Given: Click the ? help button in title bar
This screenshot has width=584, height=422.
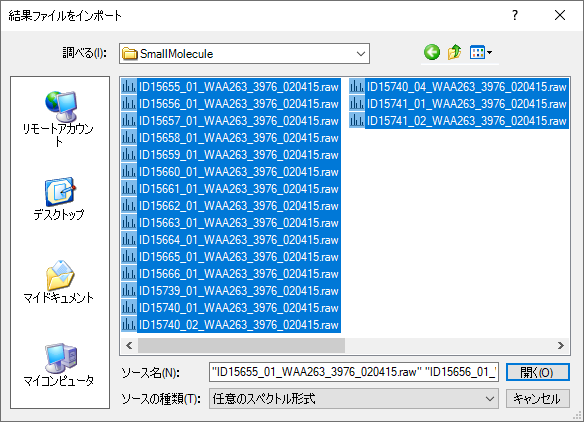Looking at the screenshot, I should (515, 15).
